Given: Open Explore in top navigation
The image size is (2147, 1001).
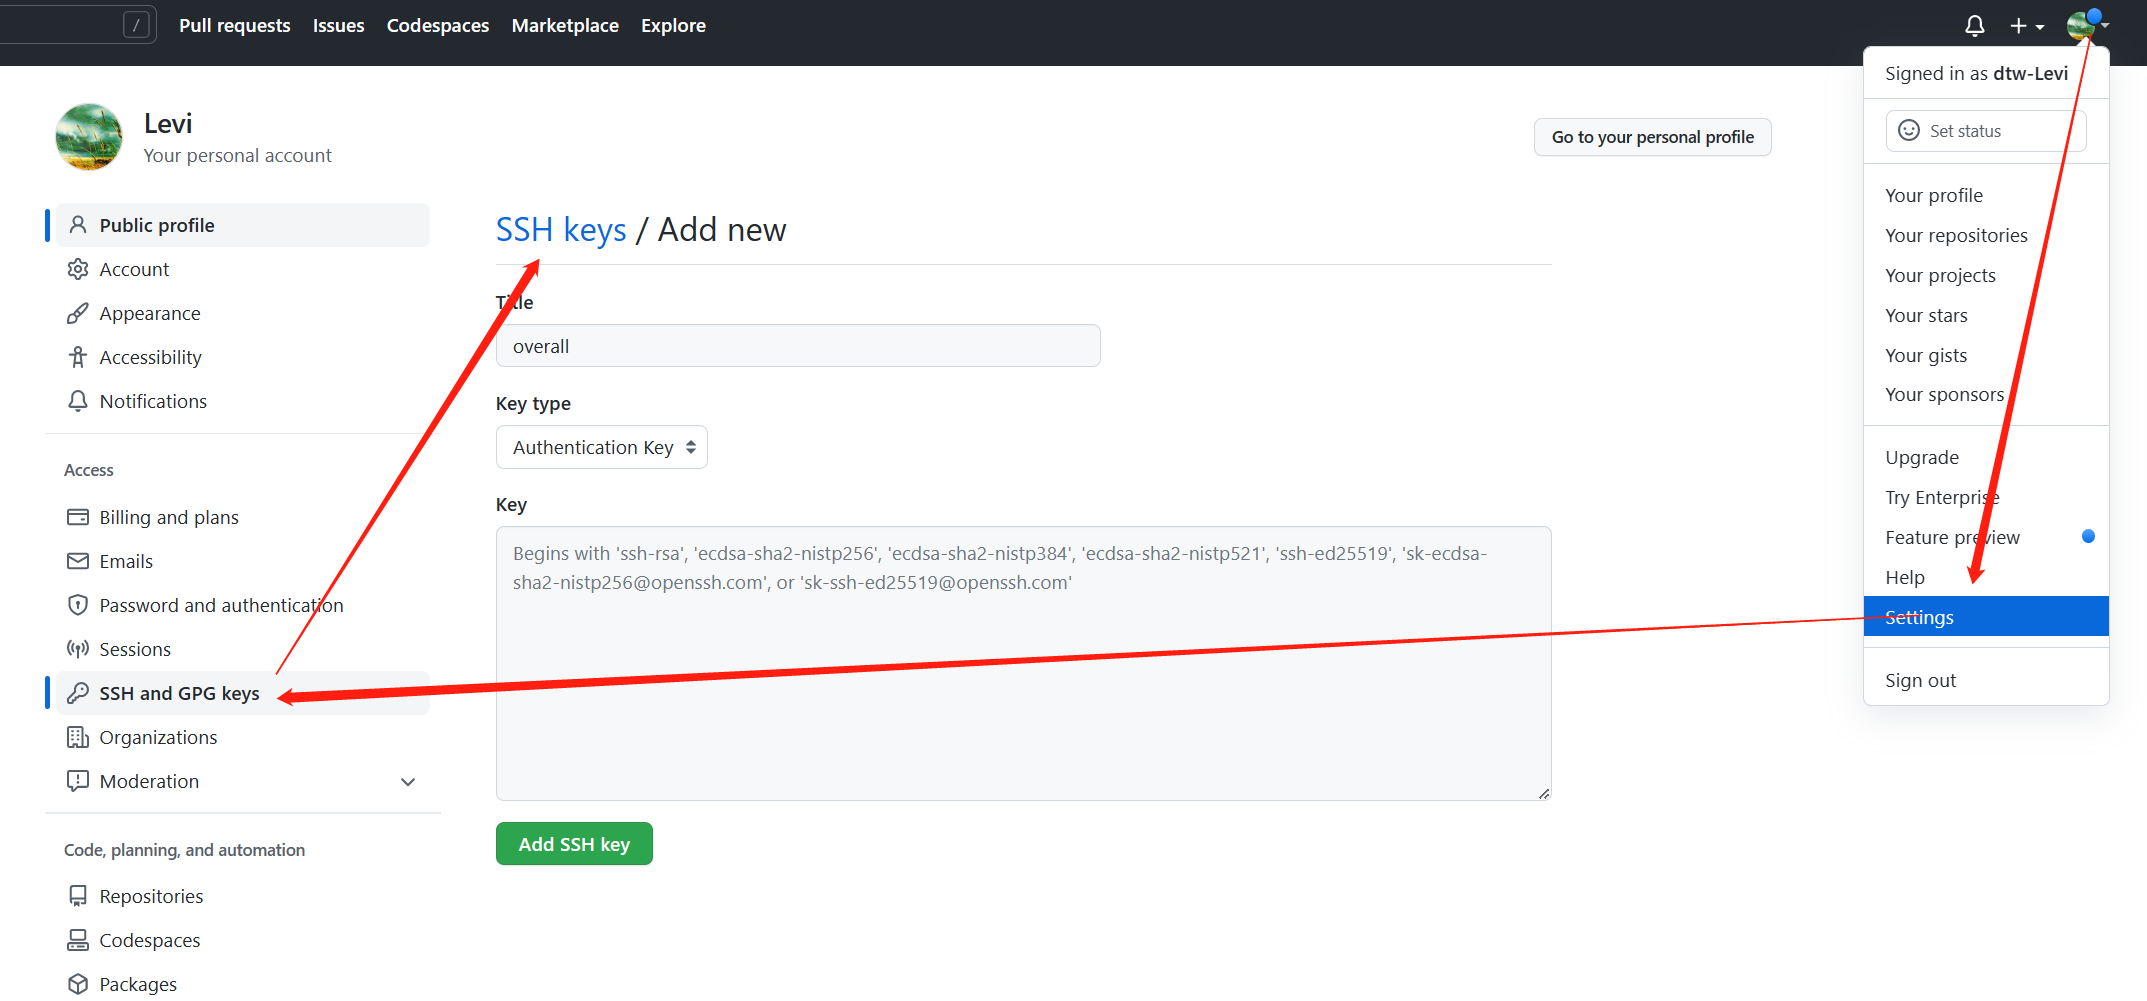Looking at the screenshot, I should coord(674,26).
